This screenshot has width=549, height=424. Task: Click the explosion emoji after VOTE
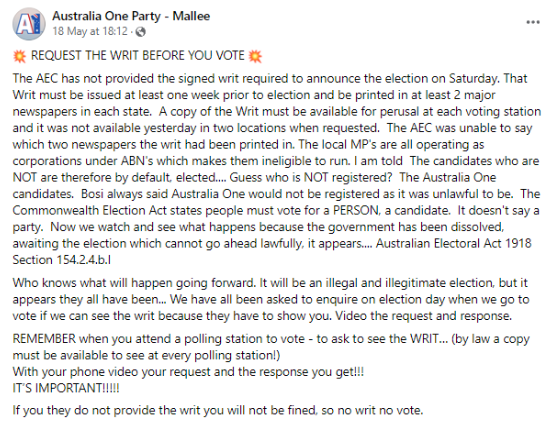(255, 56)
